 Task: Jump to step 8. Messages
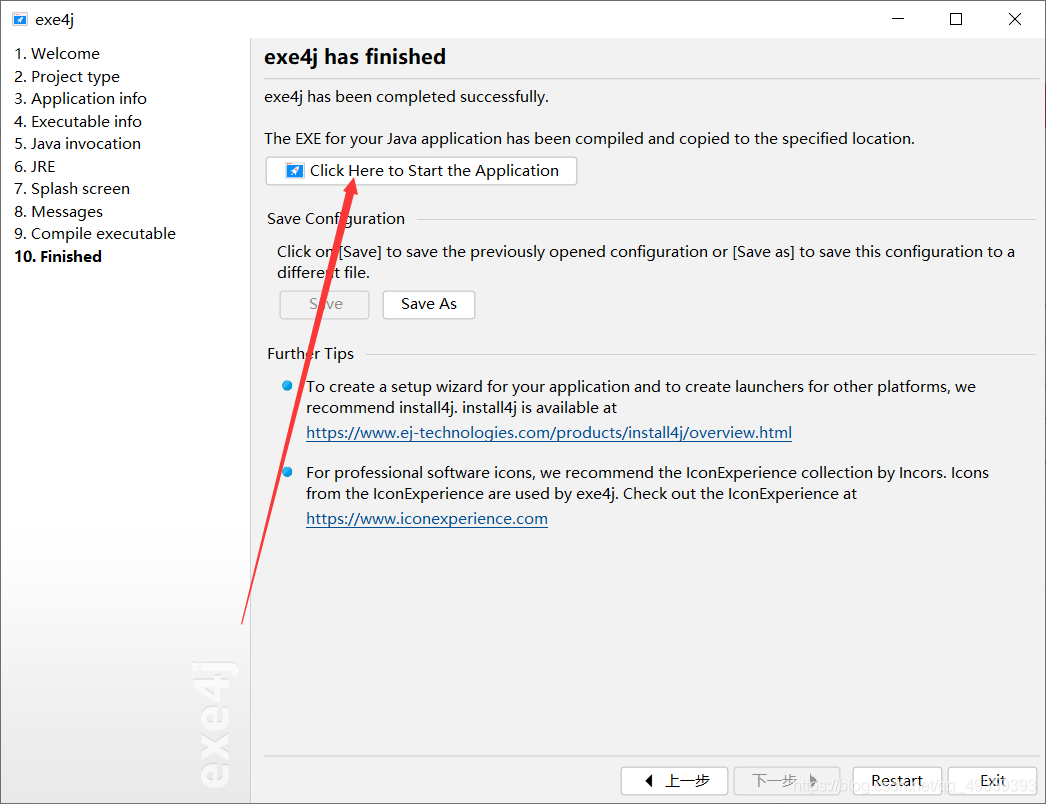(59, 212)
